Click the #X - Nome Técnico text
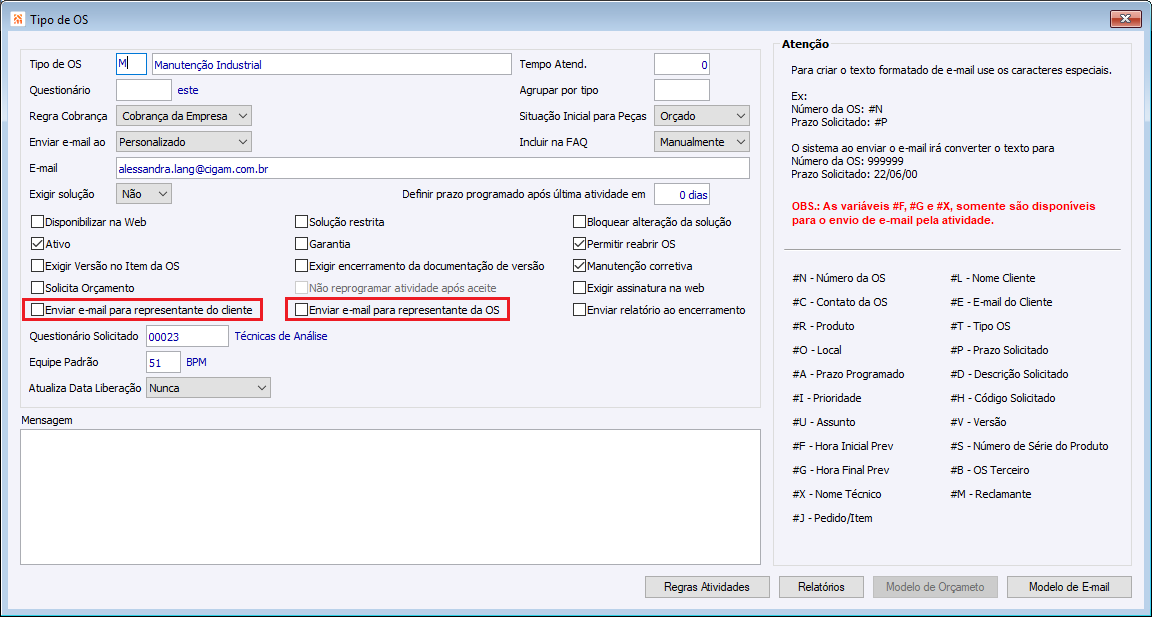The width and height of the screenshot is (1152, 617). [837, 494]
